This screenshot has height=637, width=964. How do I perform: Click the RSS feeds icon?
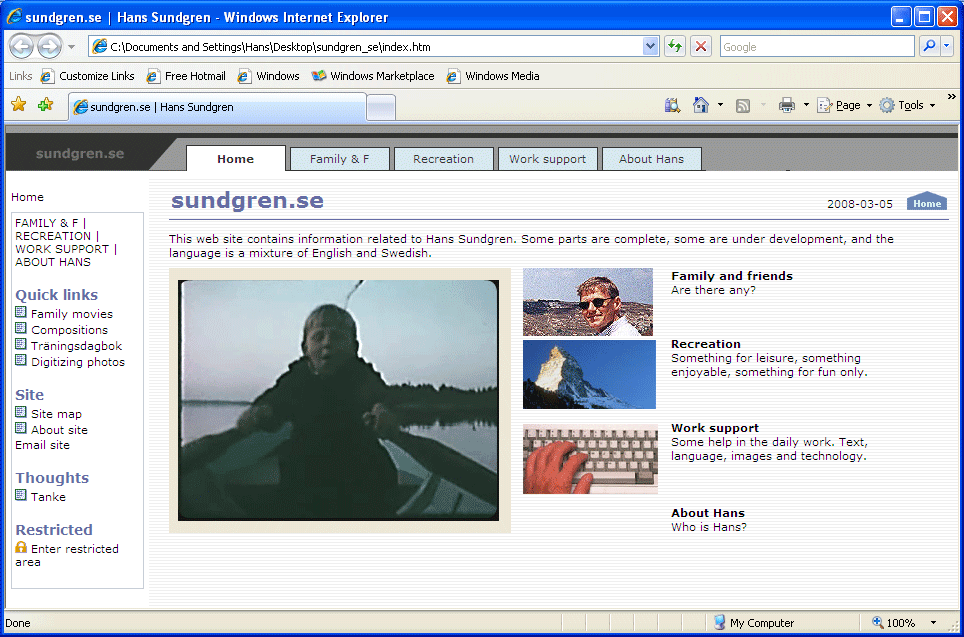coord(743,106)
